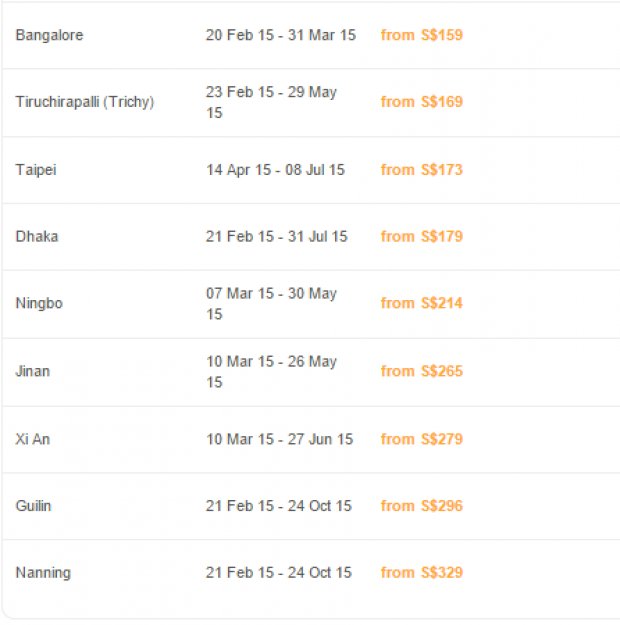Choose the Taipei destination
Image resolution: width=620 pixels, height=625 pixels.
(x=36, y=170)
